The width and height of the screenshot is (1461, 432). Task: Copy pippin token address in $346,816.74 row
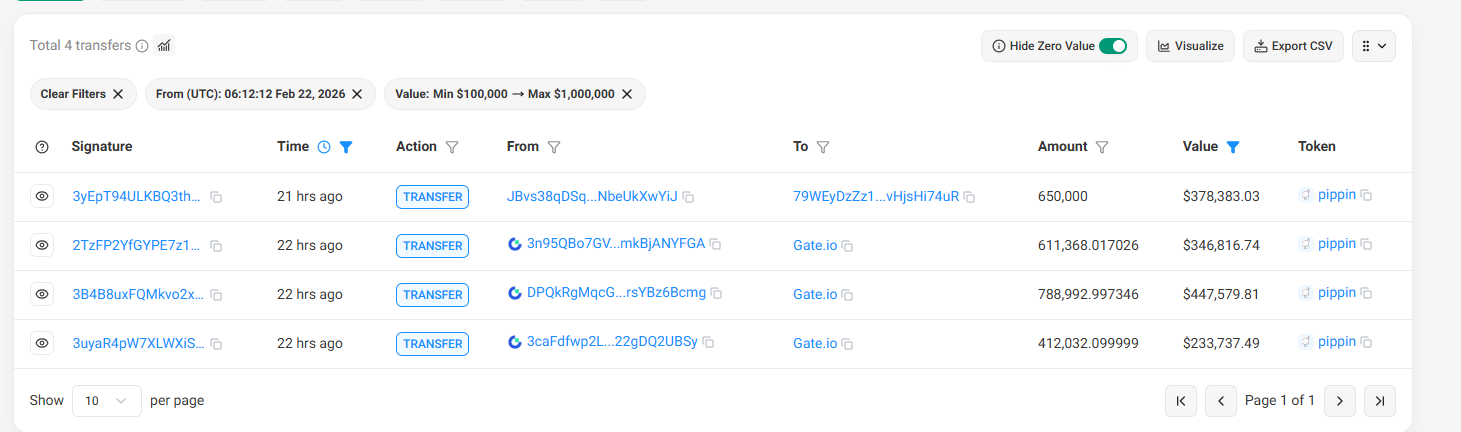coord(1366,245)
